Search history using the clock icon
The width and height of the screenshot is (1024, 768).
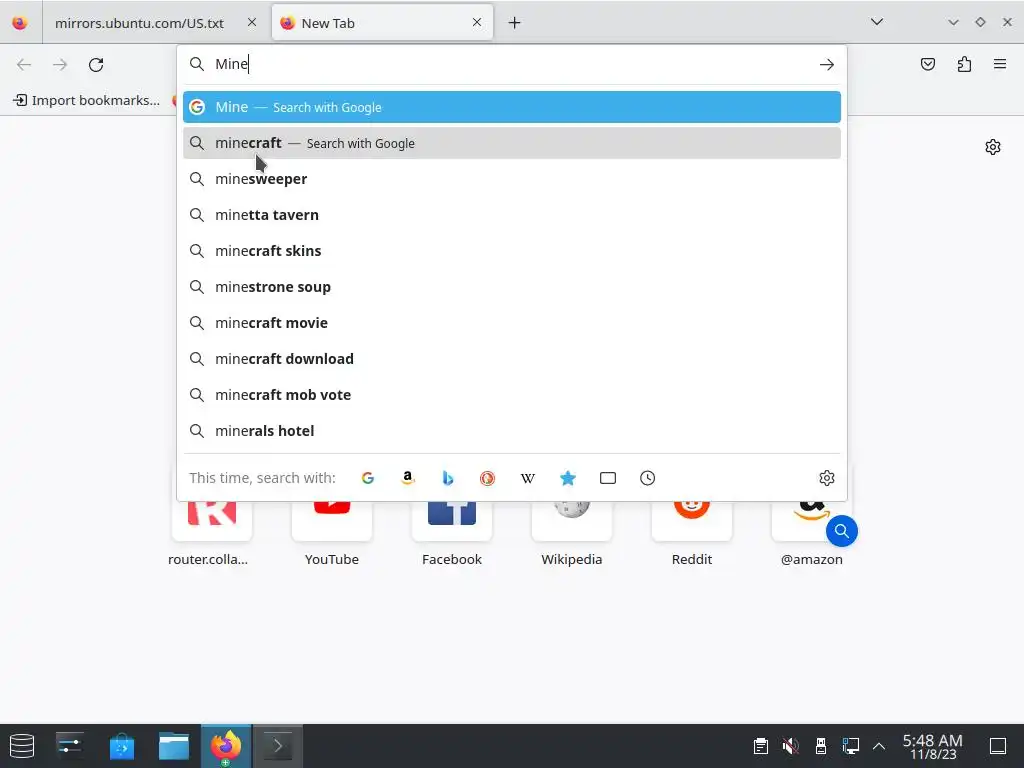tap(647, 478)
